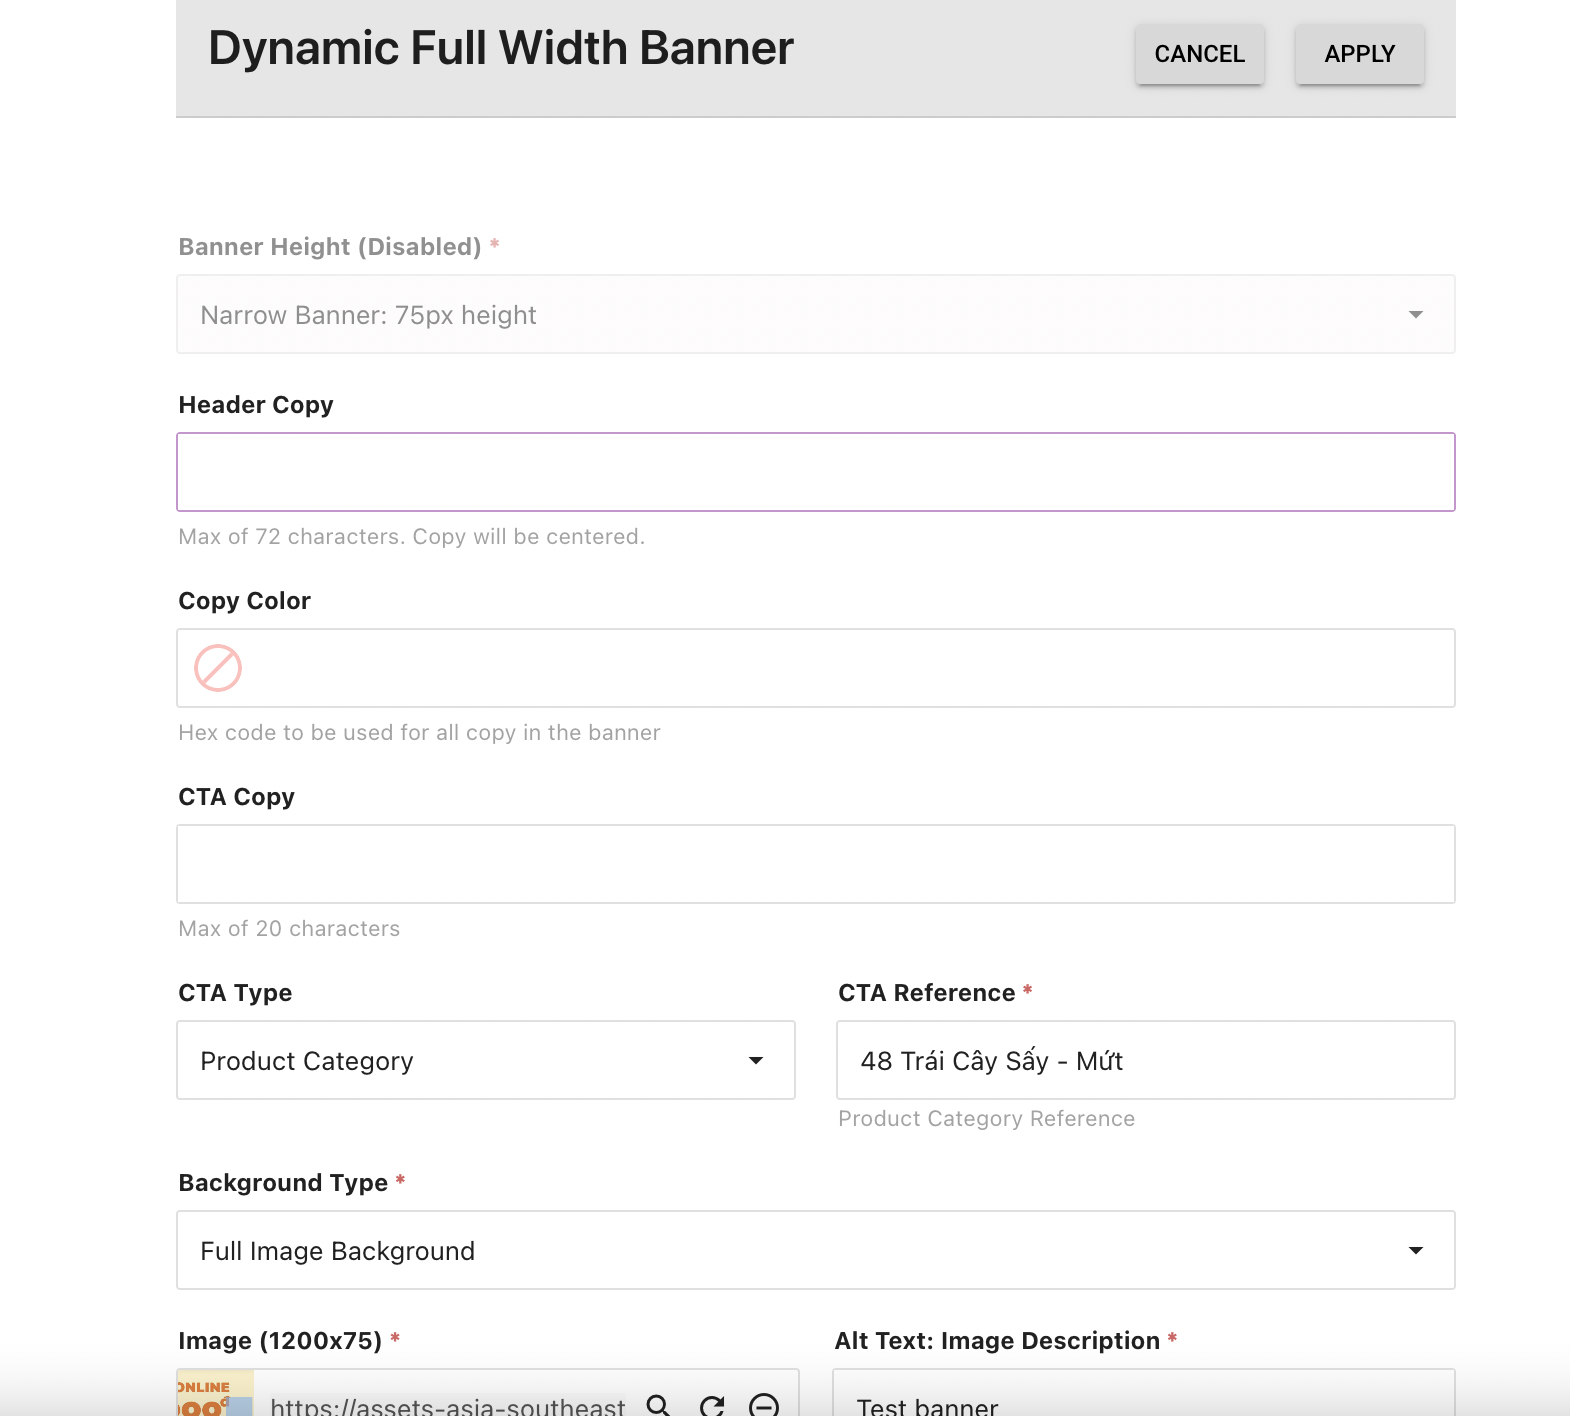
Task: Open the disabled Banner Height dropdown
Action: tap(1415, 314)
